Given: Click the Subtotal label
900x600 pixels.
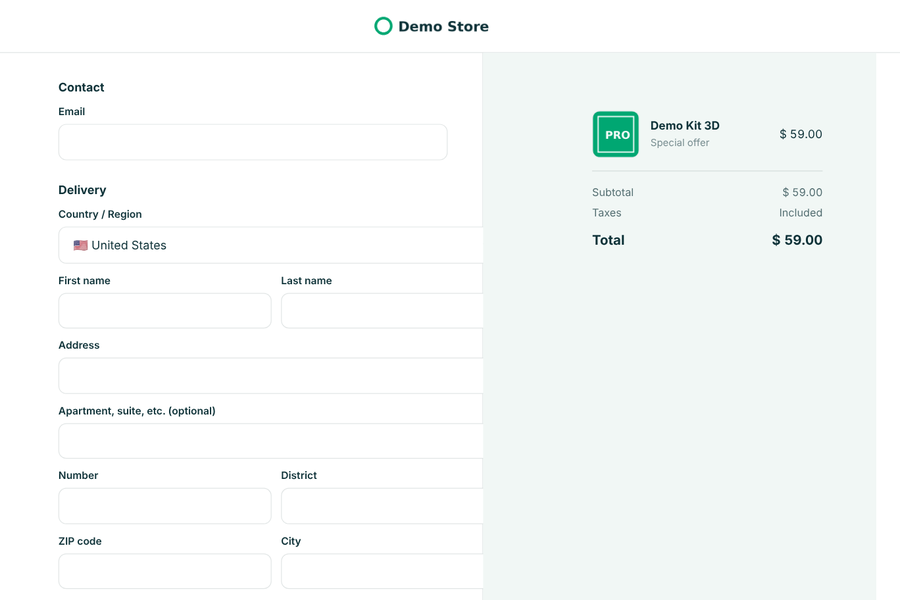Looking at the screenshot, I should coord(613,192).
